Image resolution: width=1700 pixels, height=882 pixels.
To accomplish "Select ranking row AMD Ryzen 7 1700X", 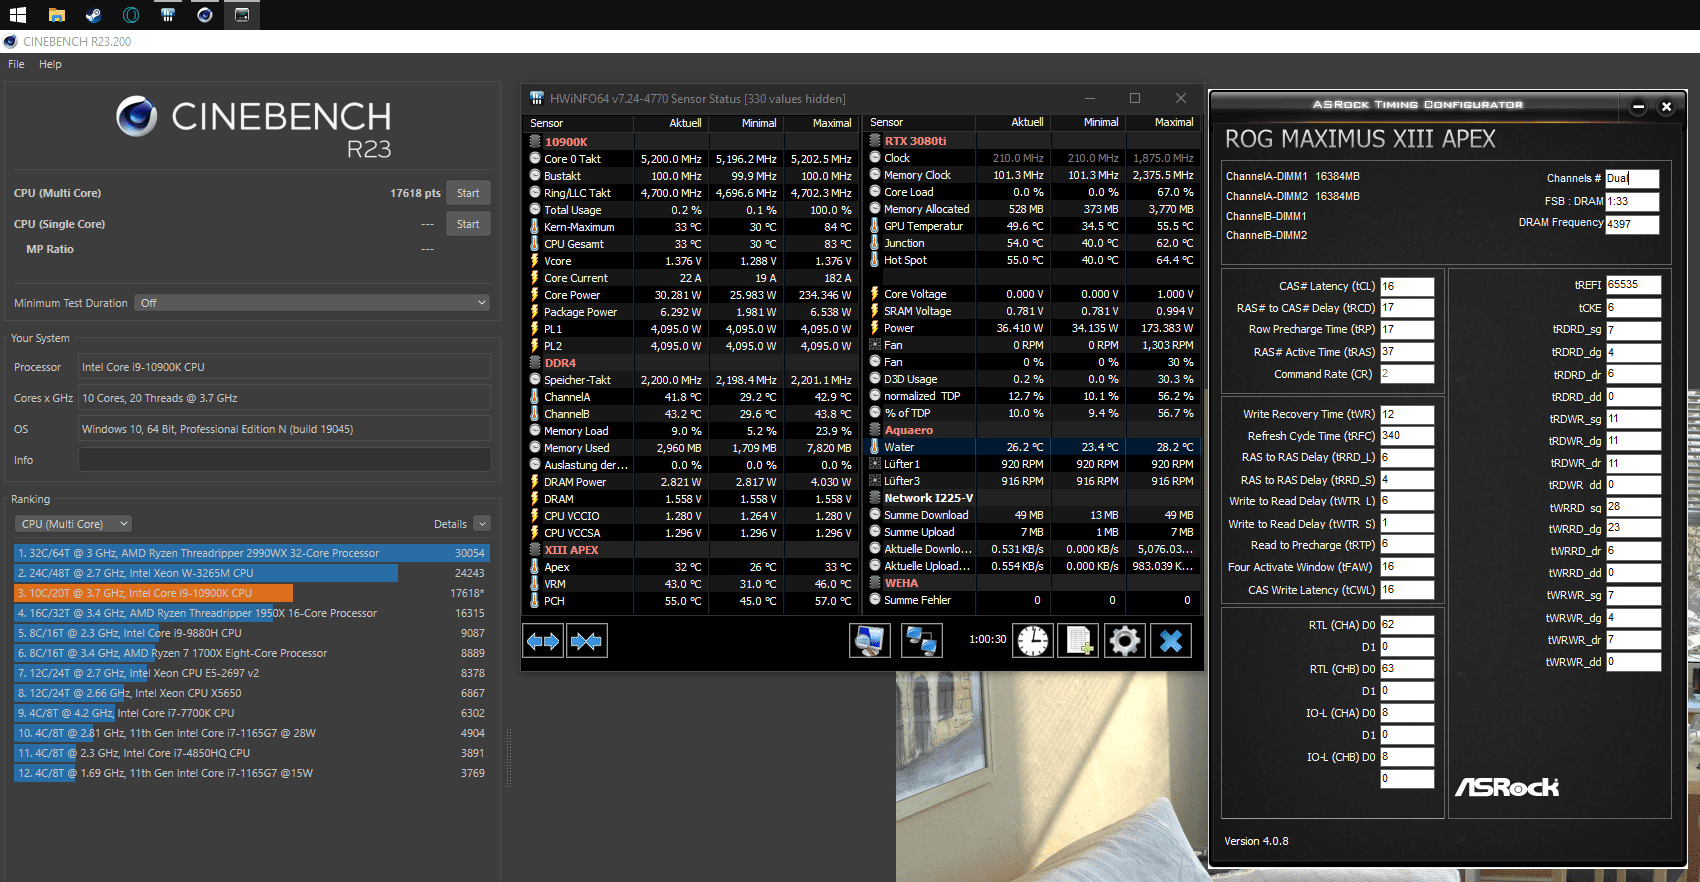I will (x=251, y=653).
